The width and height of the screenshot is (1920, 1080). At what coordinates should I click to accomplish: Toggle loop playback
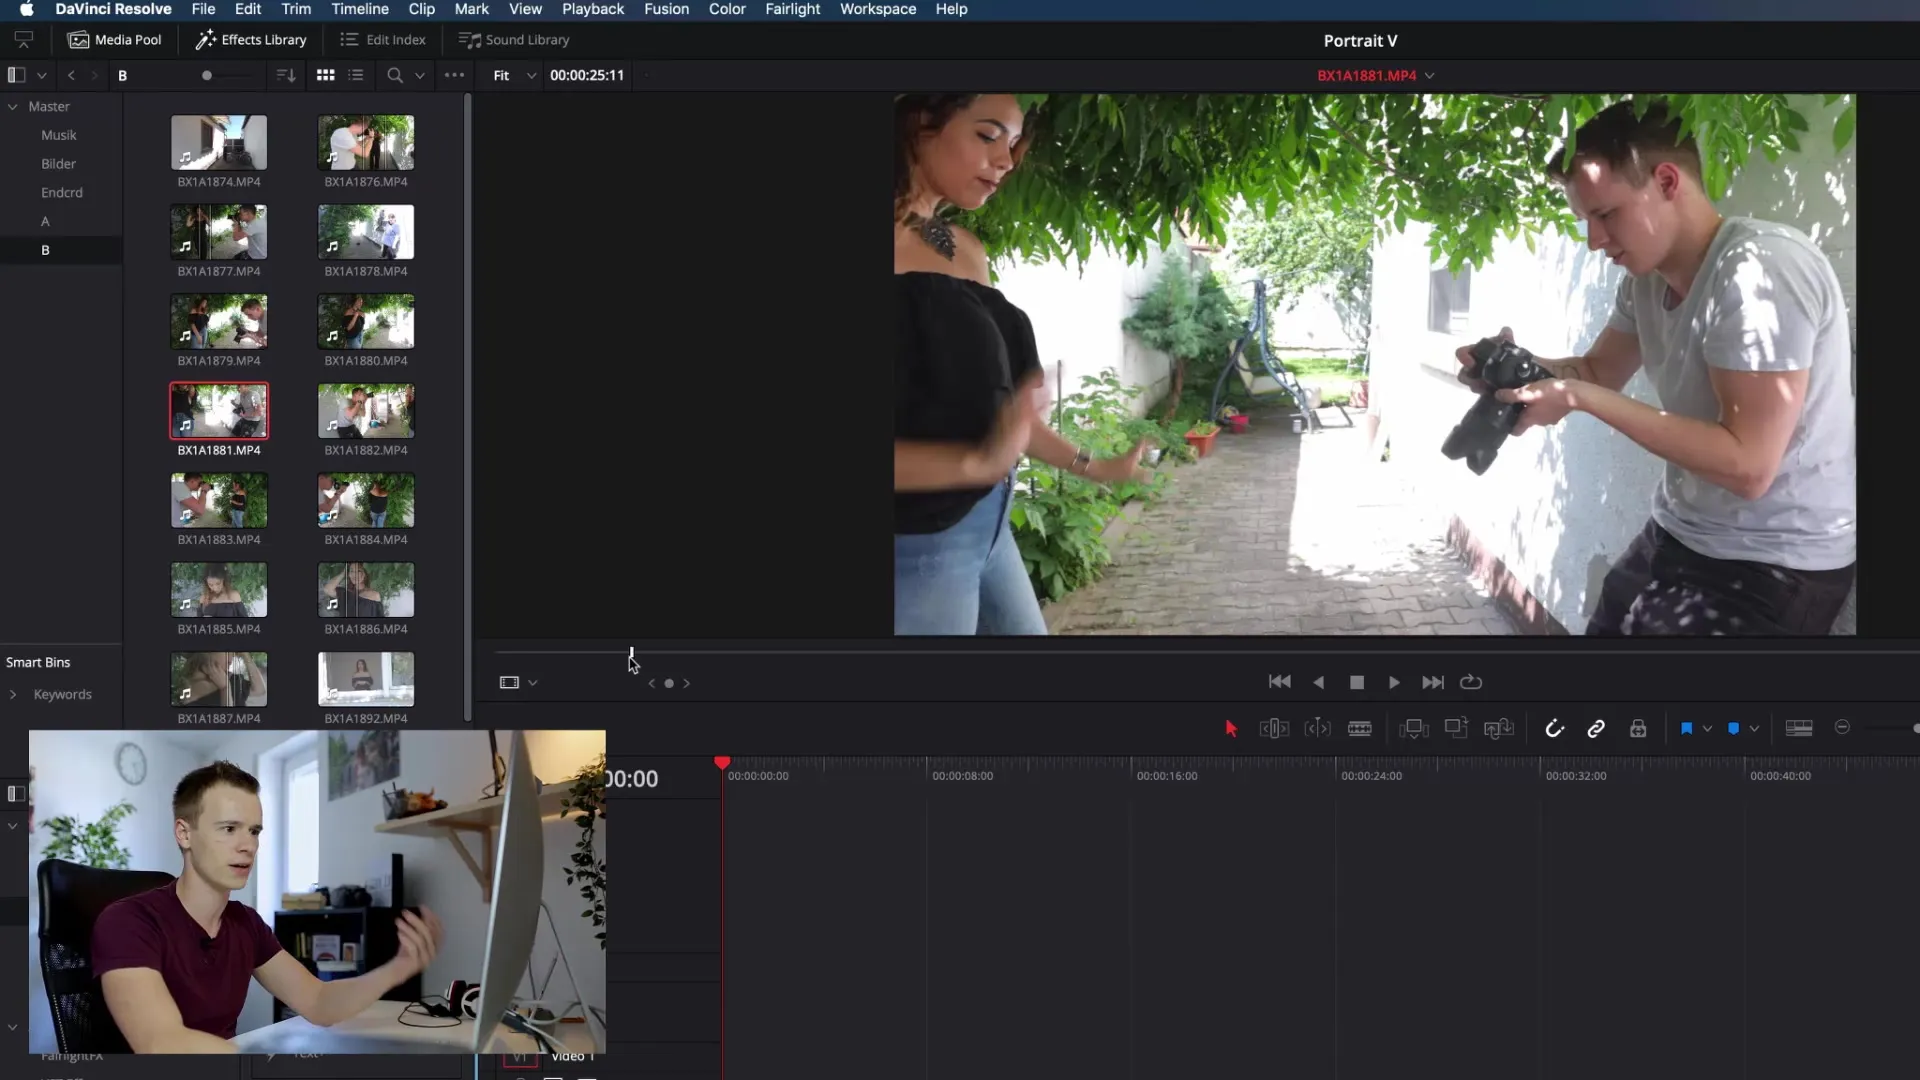point(1471,682)
